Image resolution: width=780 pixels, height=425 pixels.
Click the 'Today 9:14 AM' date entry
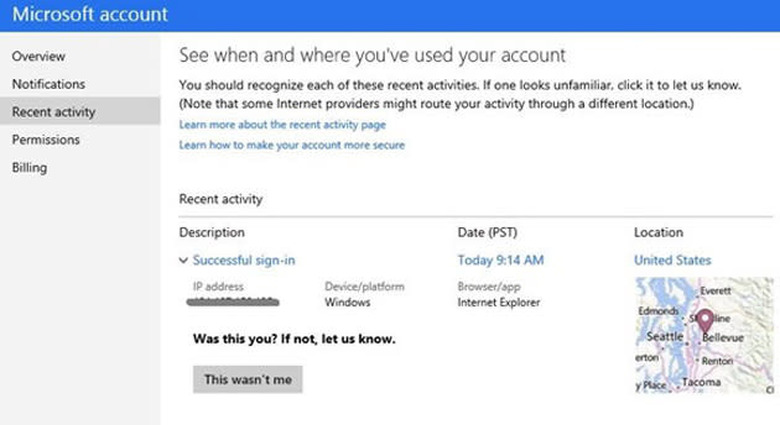pos(500,261)
